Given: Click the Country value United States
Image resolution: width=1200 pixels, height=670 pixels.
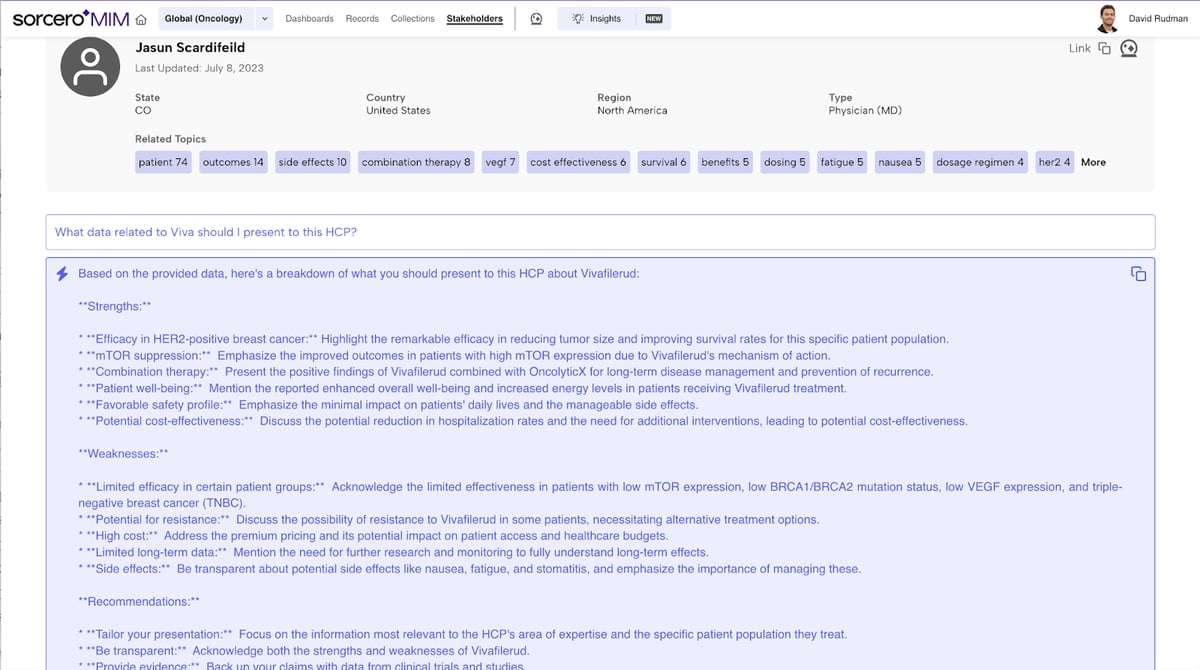Looking at the screenshot, I should 398,110.
